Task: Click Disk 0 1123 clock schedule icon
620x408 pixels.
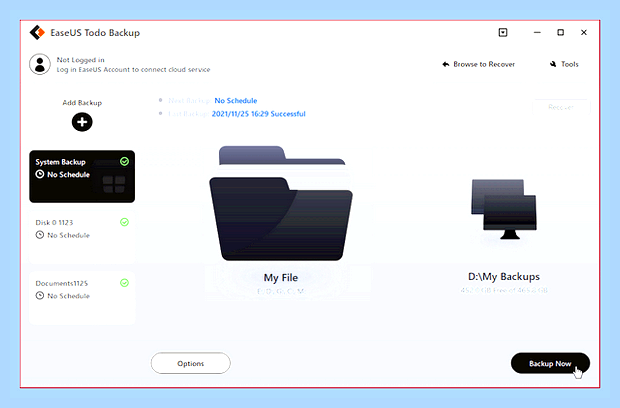Action: click(x=40, y=235)
